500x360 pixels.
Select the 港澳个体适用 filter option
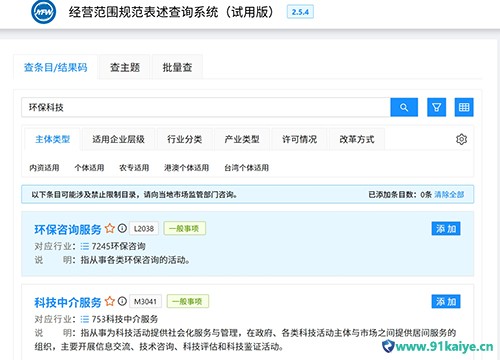(x=187, y=168)
